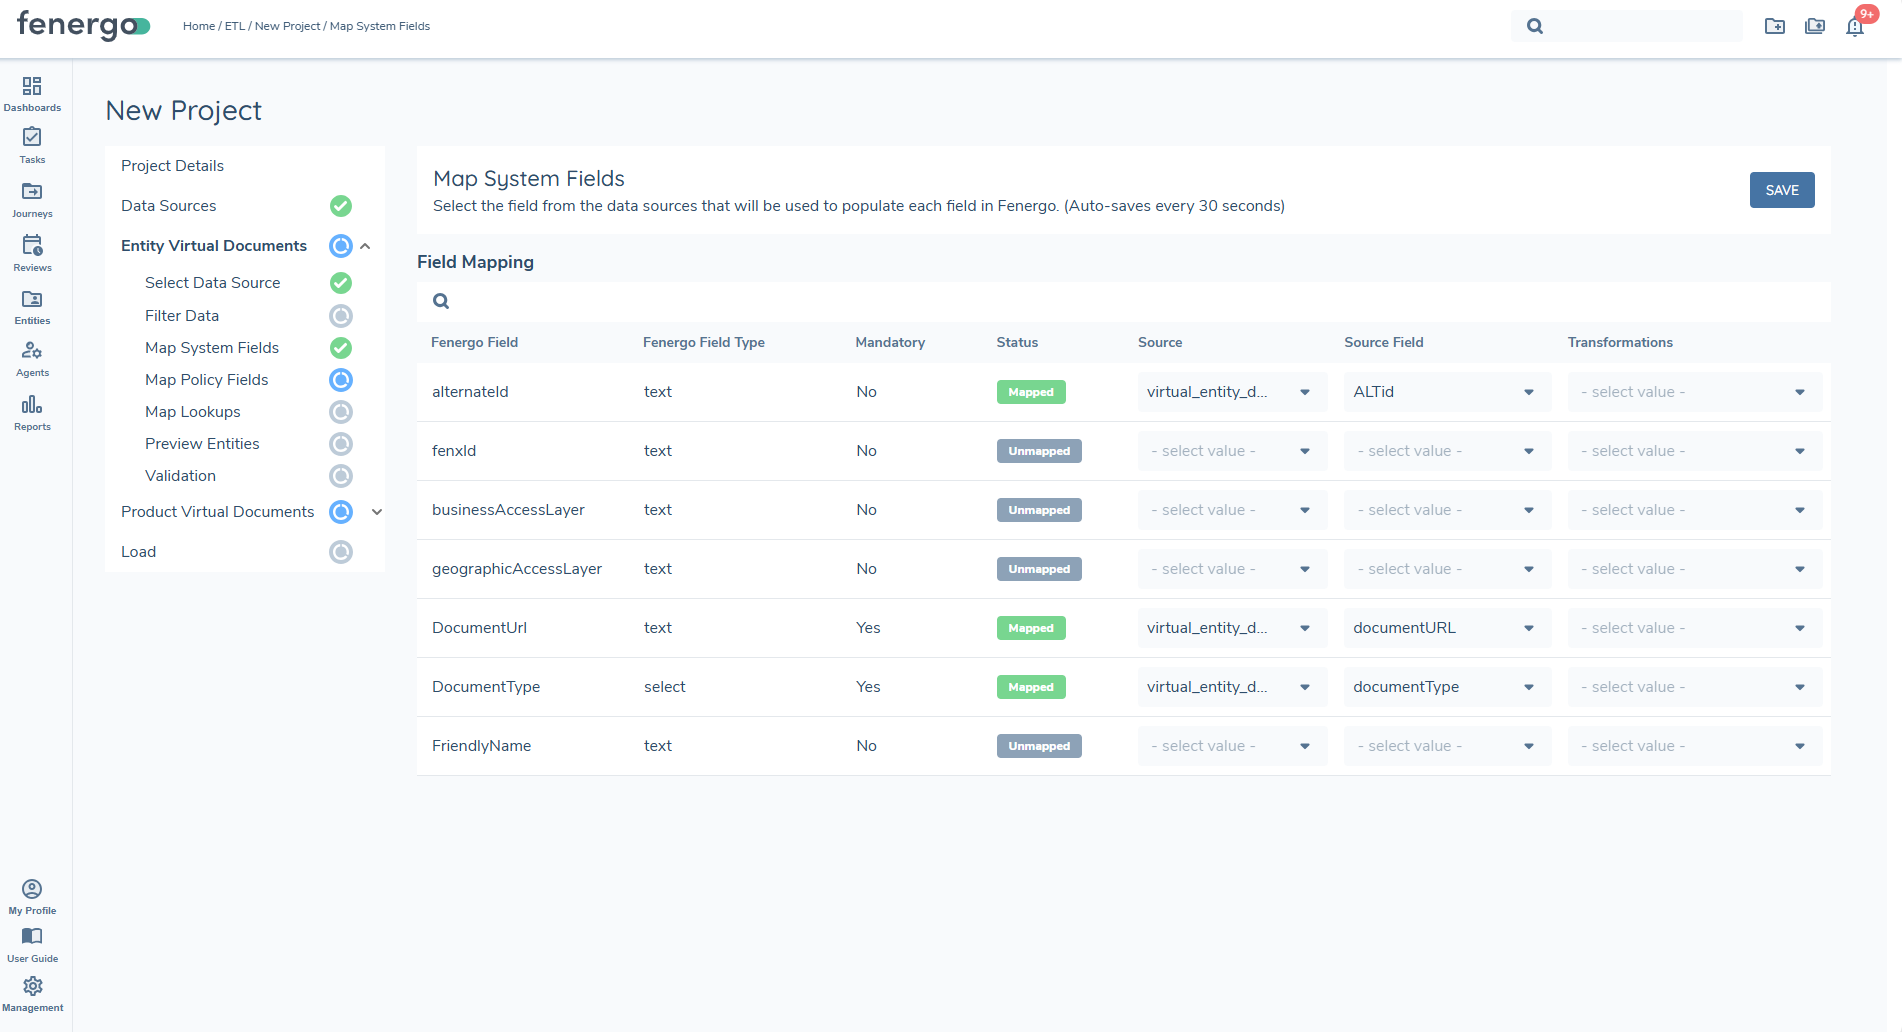Select Map Policy Fields step
The height and width of the screenshot is (1032, 1902).
(x=206, y=380)
